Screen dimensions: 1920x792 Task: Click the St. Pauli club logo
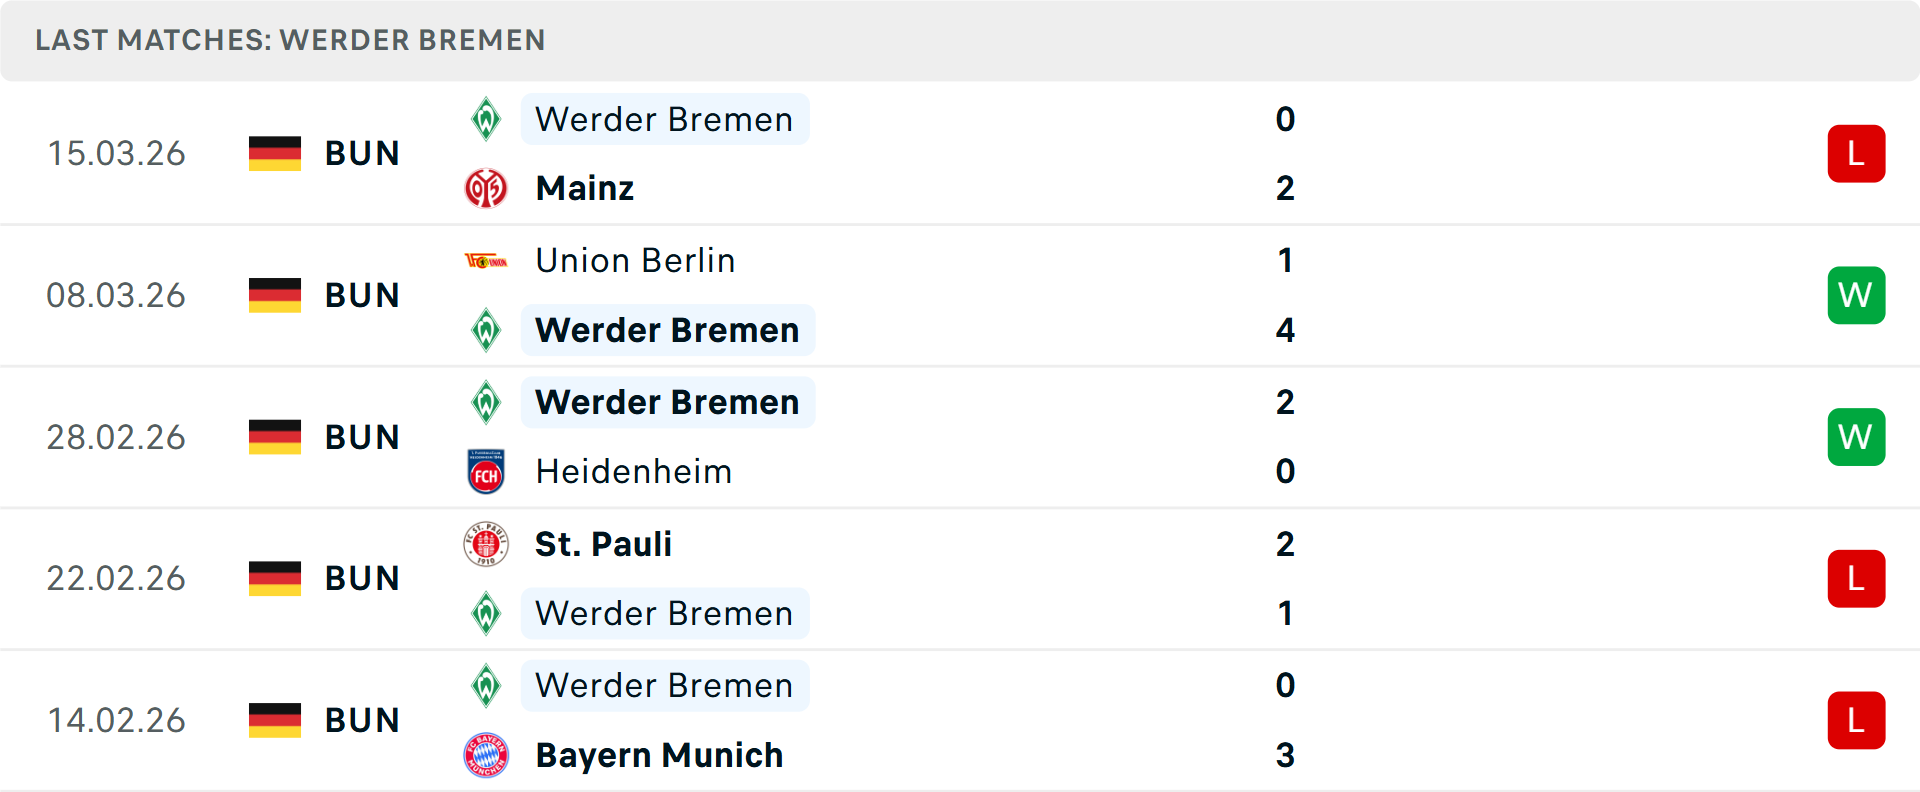tap(487, 544)
